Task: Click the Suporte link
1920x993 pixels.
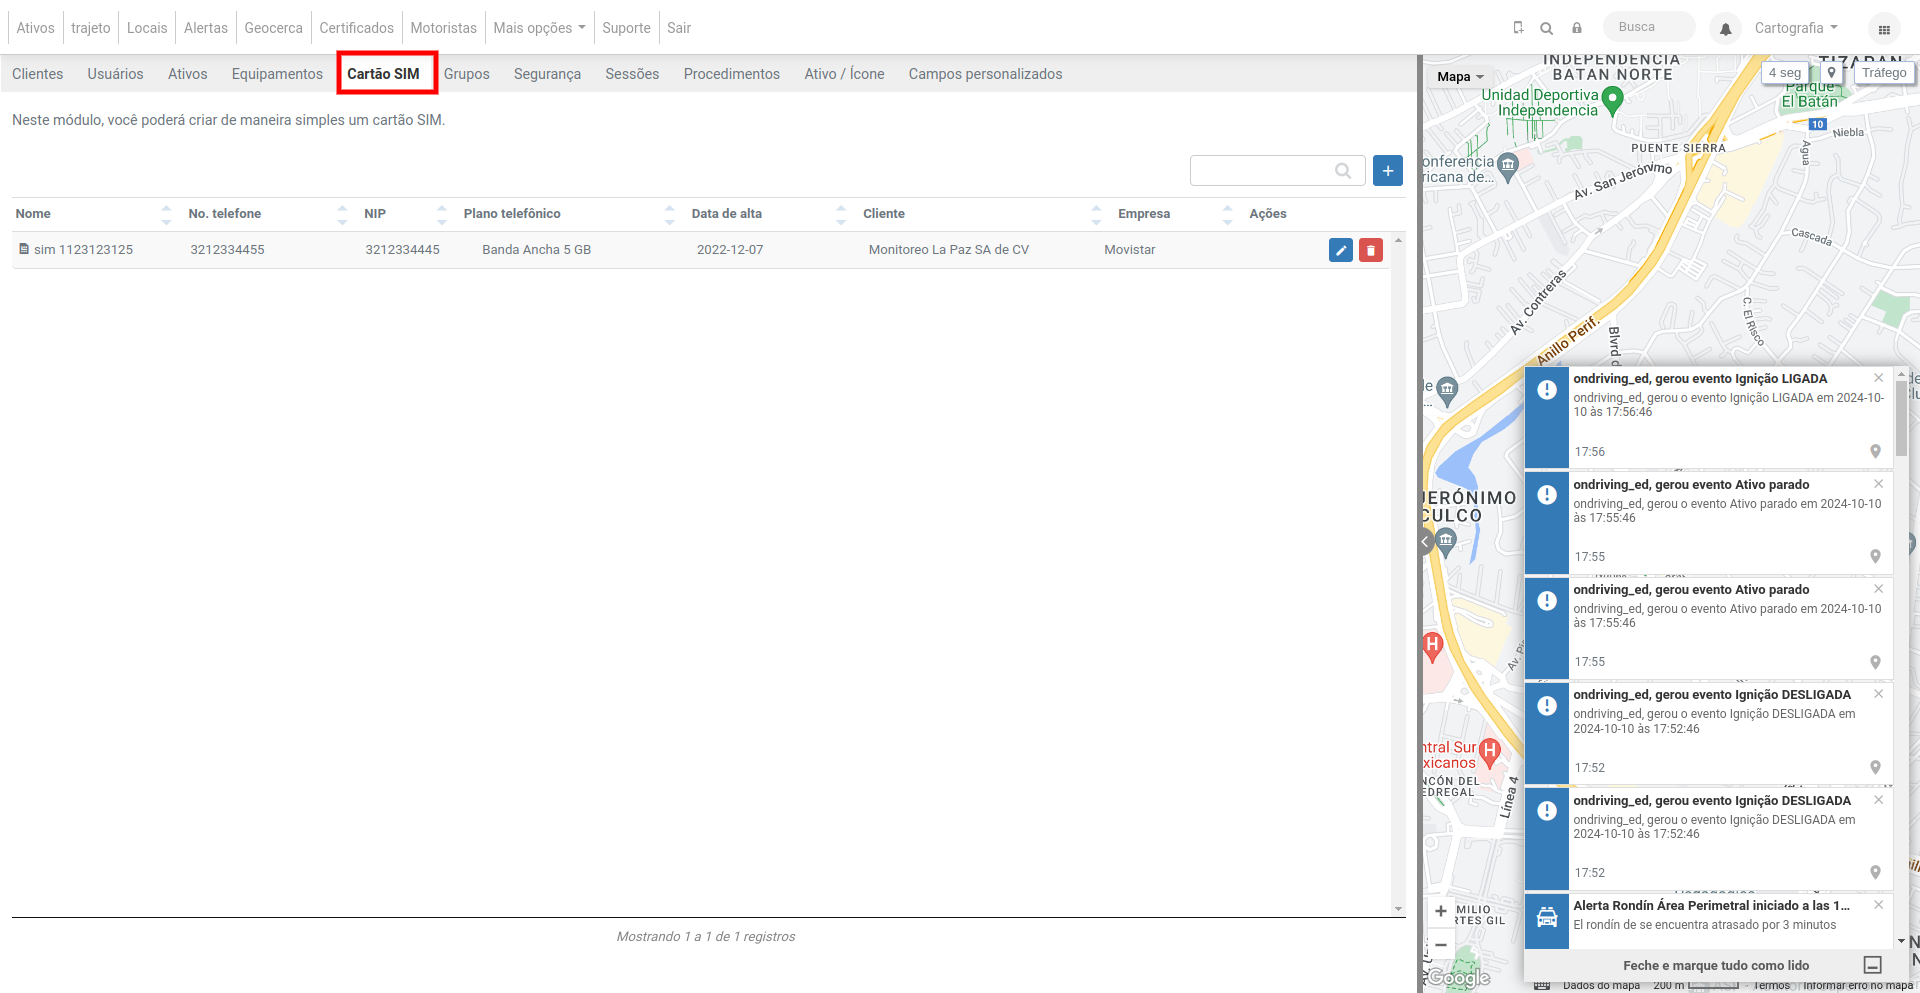Action: coord(626,28)
